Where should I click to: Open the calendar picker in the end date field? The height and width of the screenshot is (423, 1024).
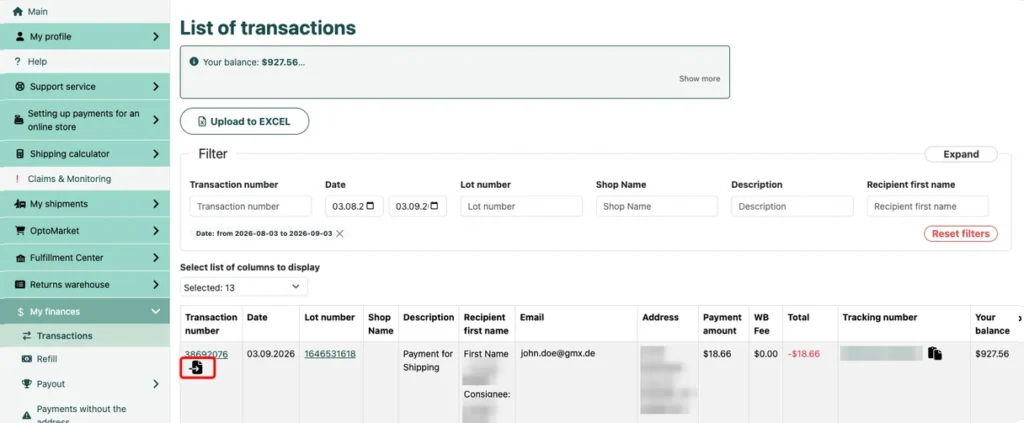point(434,206)
